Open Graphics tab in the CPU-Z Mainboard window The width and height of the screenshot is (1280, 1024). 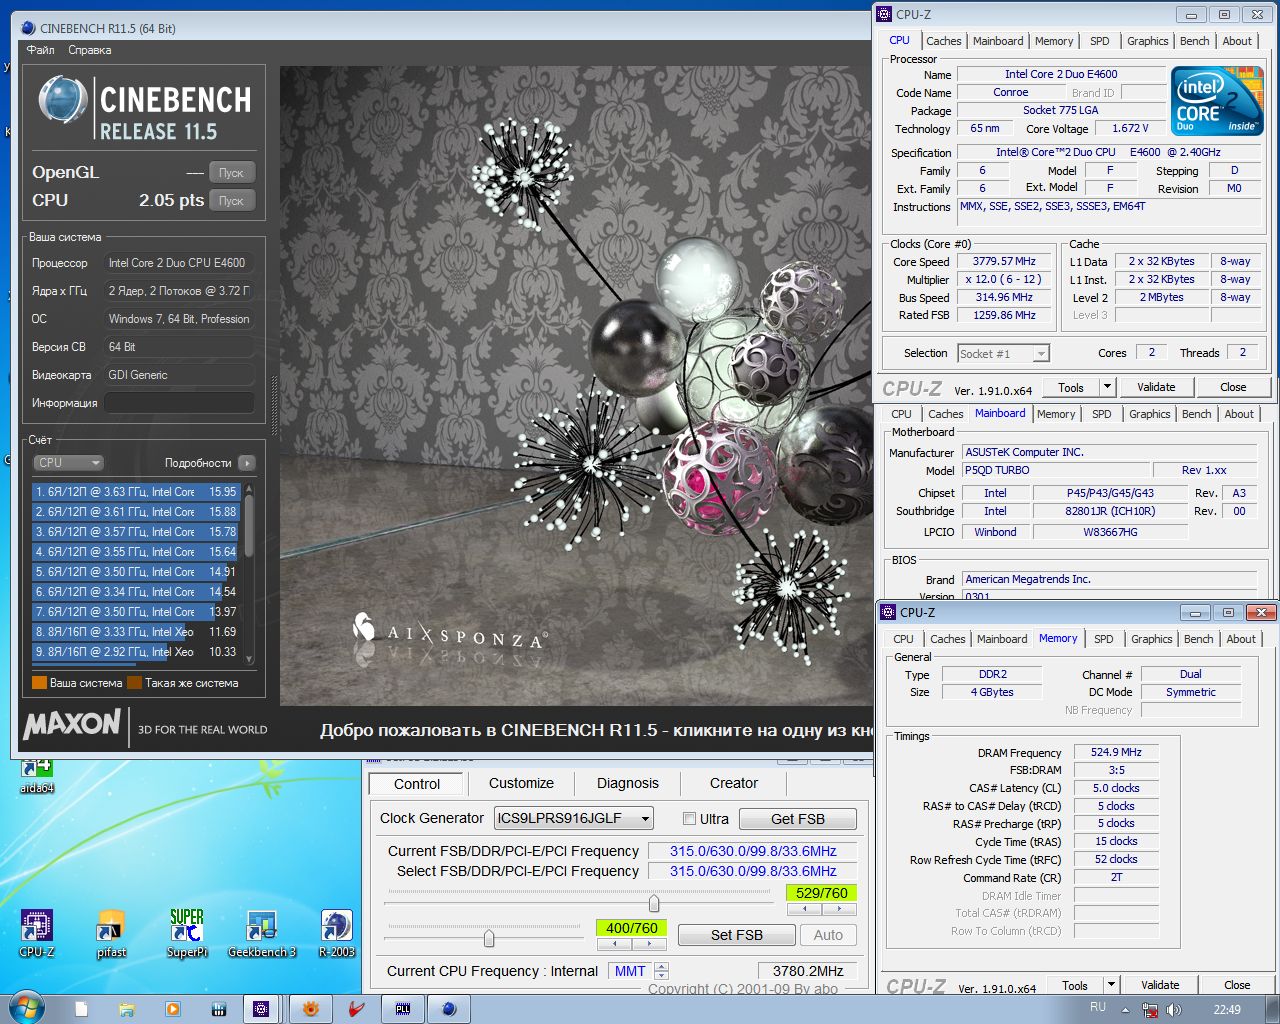click(x=1149, y=414)
